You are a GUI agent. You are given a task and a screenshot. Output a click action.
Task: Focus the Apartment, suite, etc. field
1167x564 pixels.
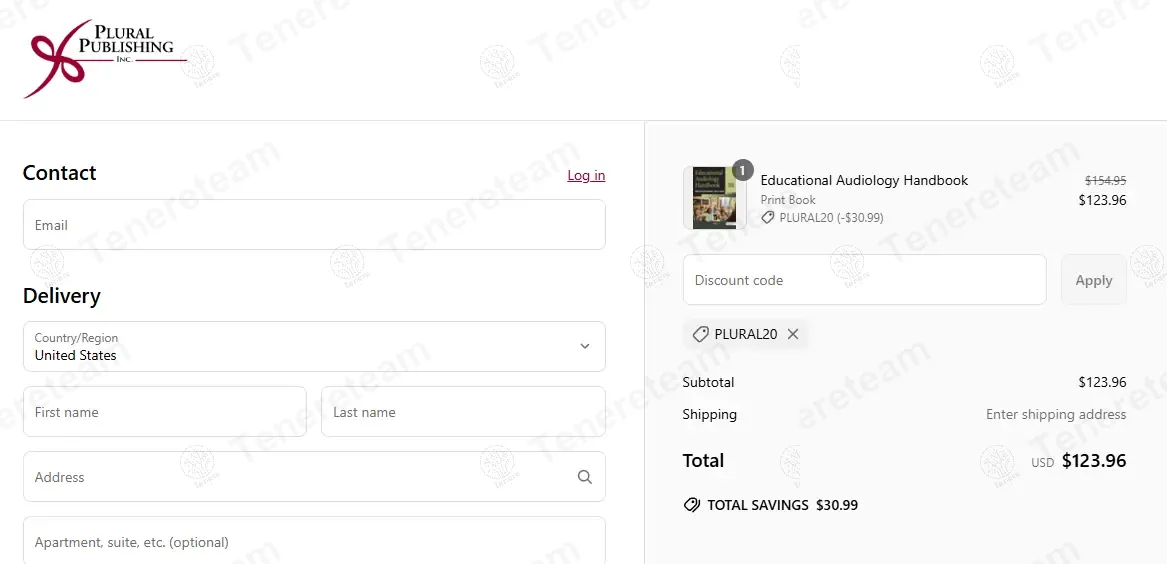[x=314, y=541]
